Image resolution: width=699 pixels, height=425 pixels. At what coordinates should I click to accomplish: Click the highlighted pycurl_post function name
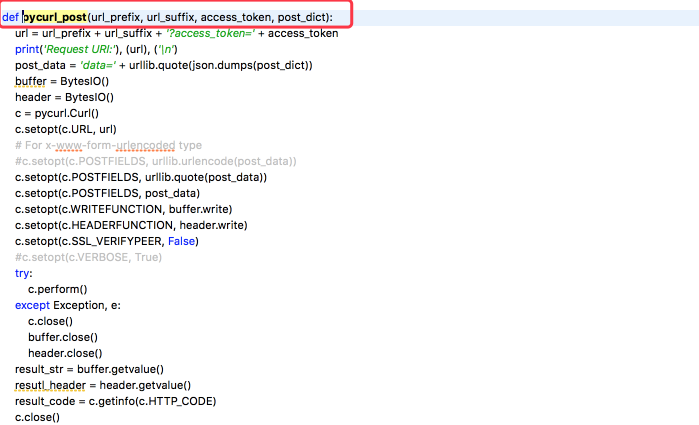click(x=54, y=17)
